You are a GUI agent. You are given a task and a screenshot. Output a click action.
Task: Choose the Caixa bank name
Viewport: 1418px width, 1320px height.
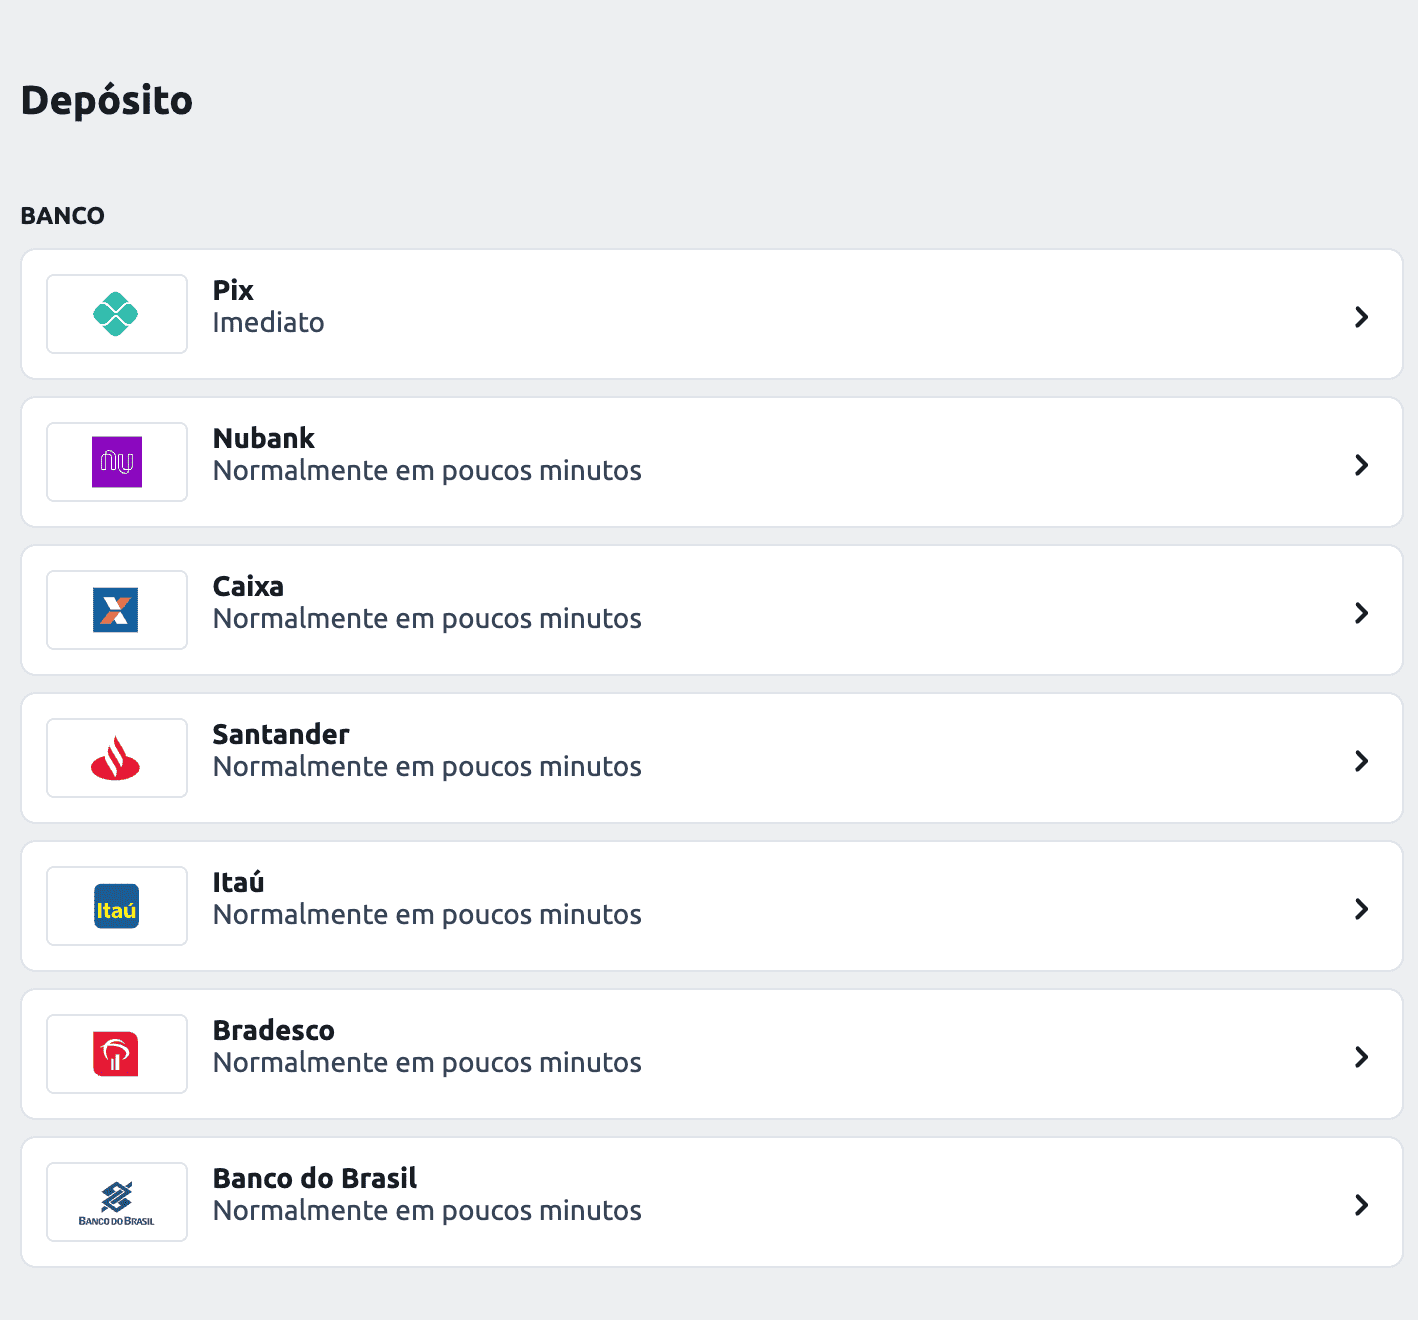click(248, 586)
